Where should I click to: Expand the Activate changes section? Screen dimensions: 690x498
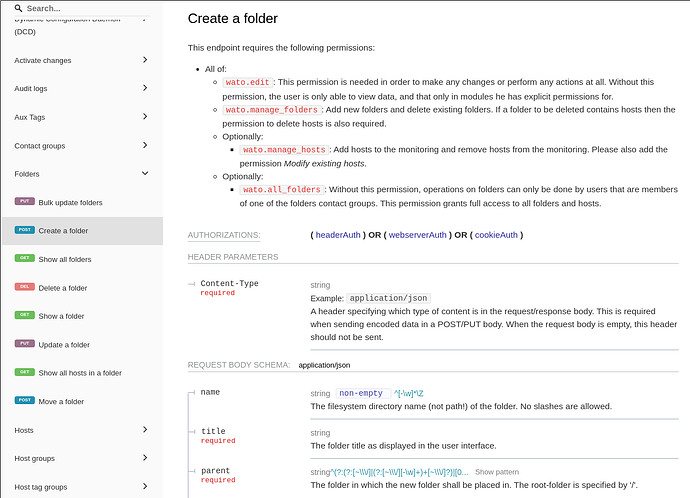[145, 60]
